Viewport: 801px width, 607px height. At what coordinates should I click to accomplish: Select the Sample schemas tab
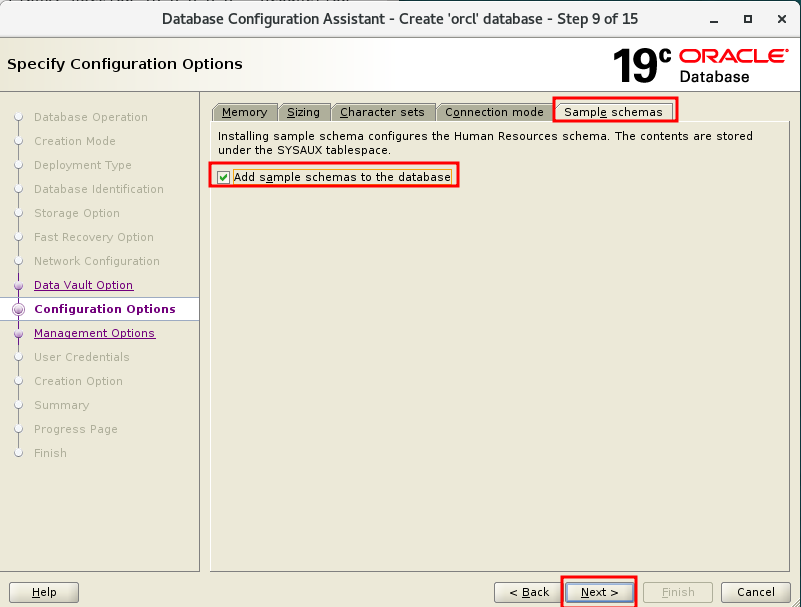(x=613, y=112)
